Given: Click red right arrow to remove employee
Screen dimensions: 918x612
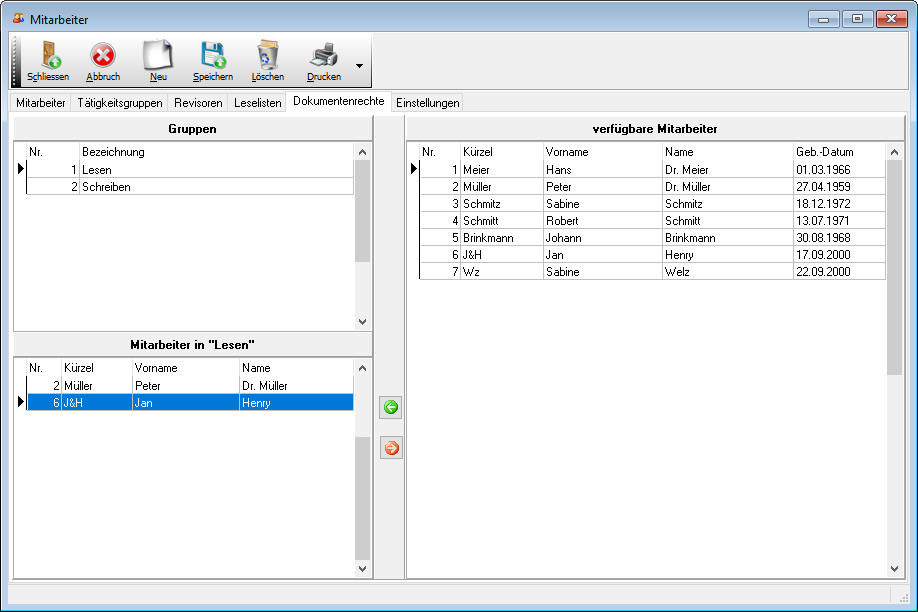Looking at the screenshot, I should (x=391, y=448).
